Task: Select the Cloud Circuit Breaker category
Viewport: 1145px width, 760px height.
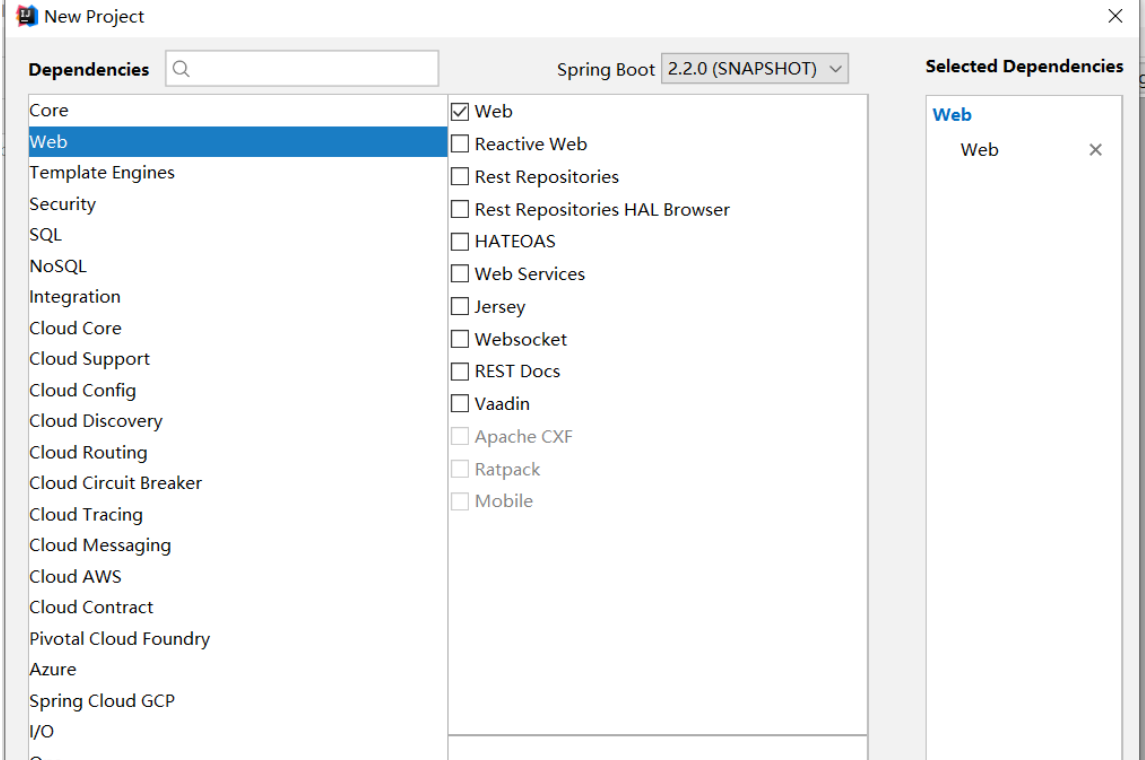Action: [x=238, y=483]
